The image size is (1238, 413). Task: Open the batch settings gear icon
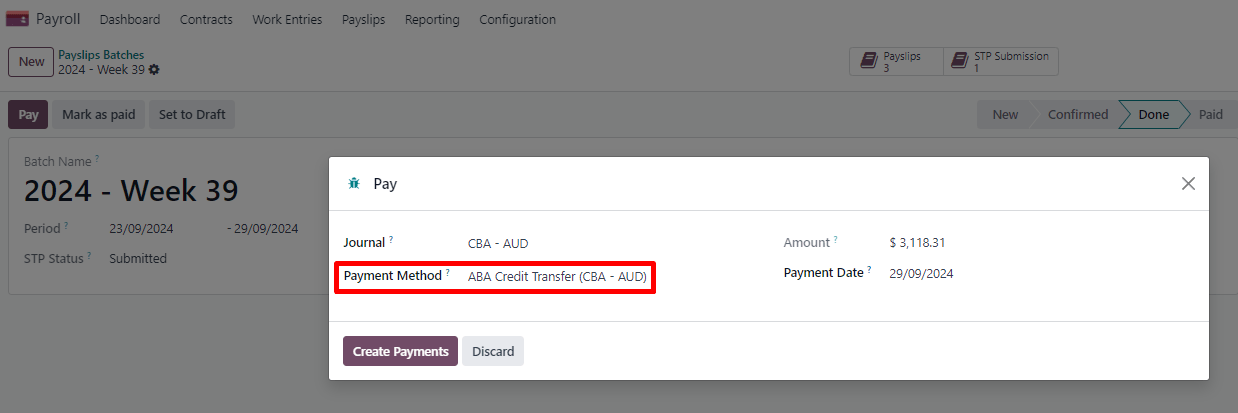154,70
